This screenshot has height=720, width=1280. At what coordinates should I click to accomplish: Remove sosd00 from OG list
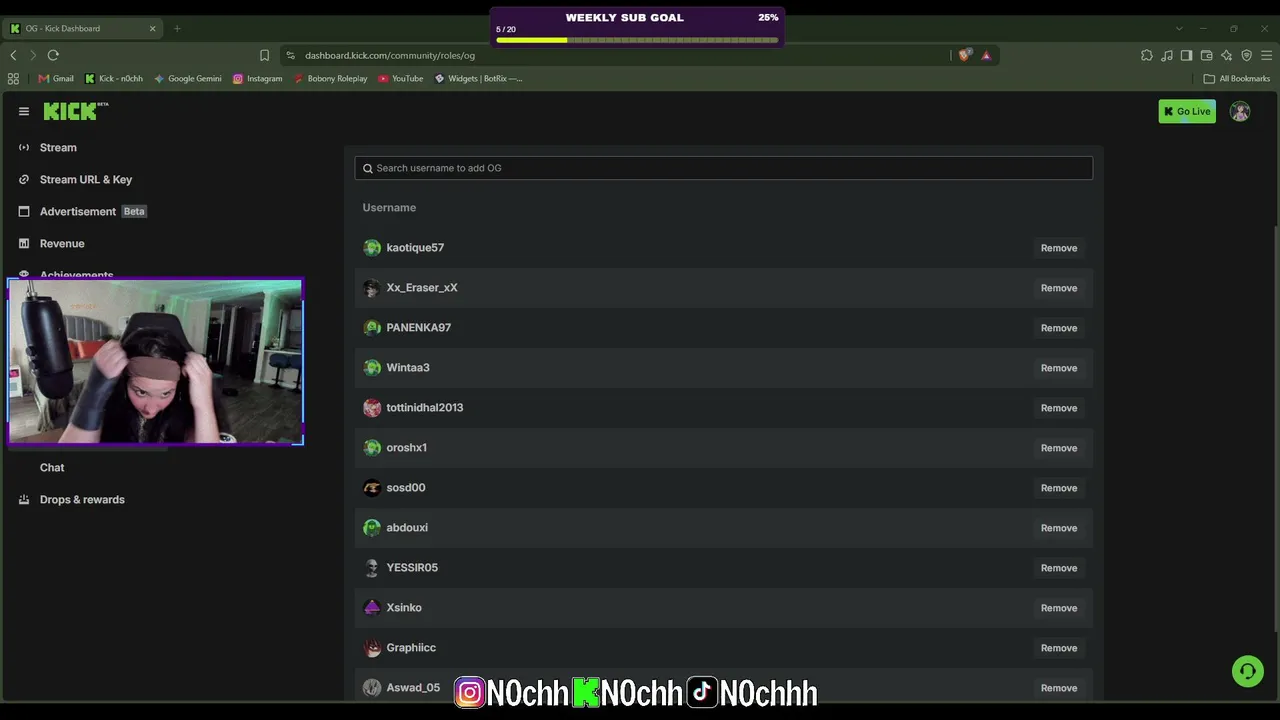(x=1059, y=488)
